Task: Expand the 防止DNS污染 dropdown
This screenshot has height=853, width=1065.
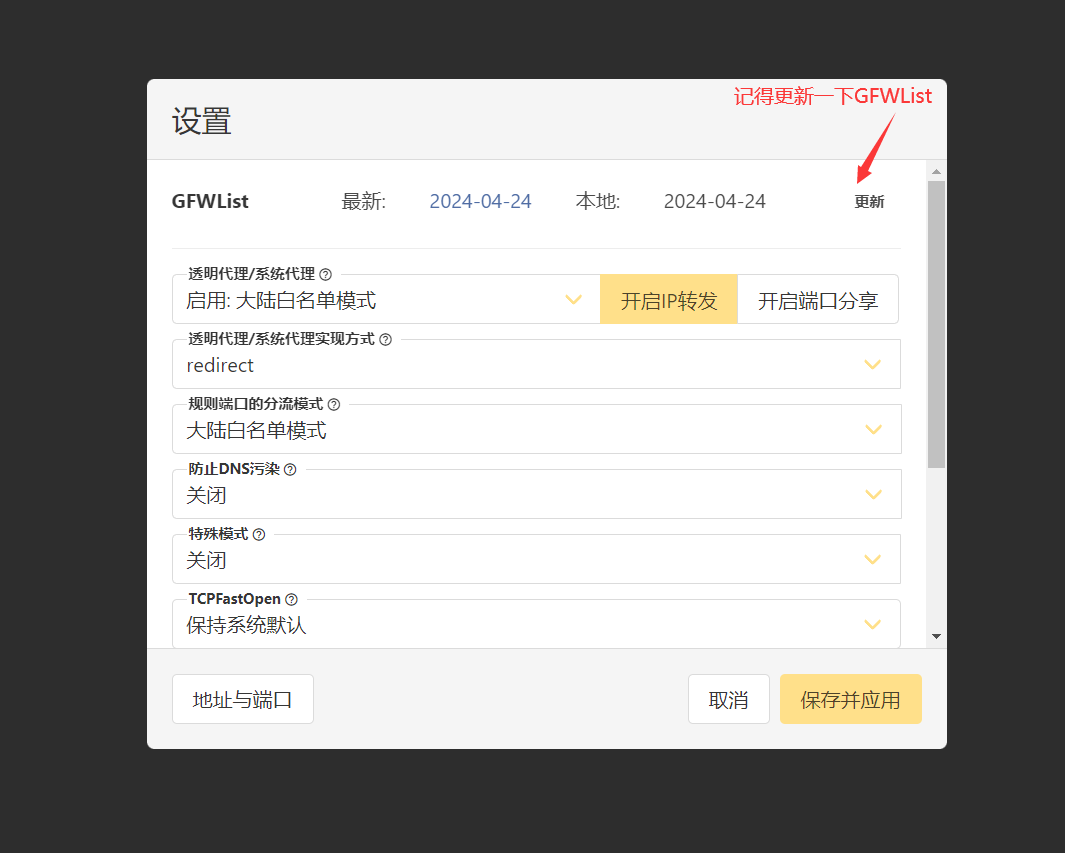Action: click(x=536, y=495)
